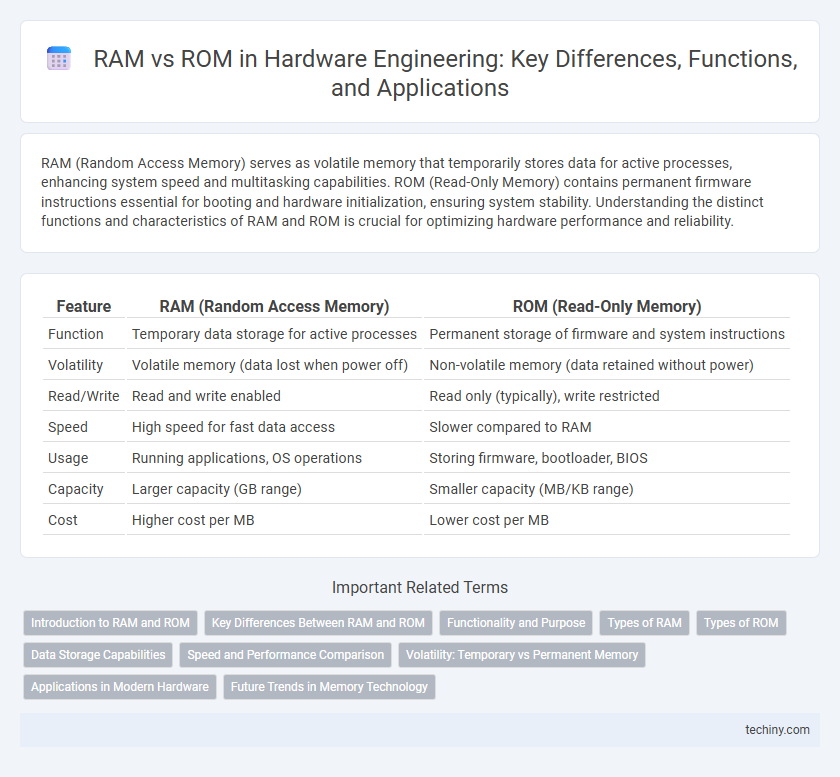Click the Feature column header
The image size is (840, 777).
coord(84,306)
